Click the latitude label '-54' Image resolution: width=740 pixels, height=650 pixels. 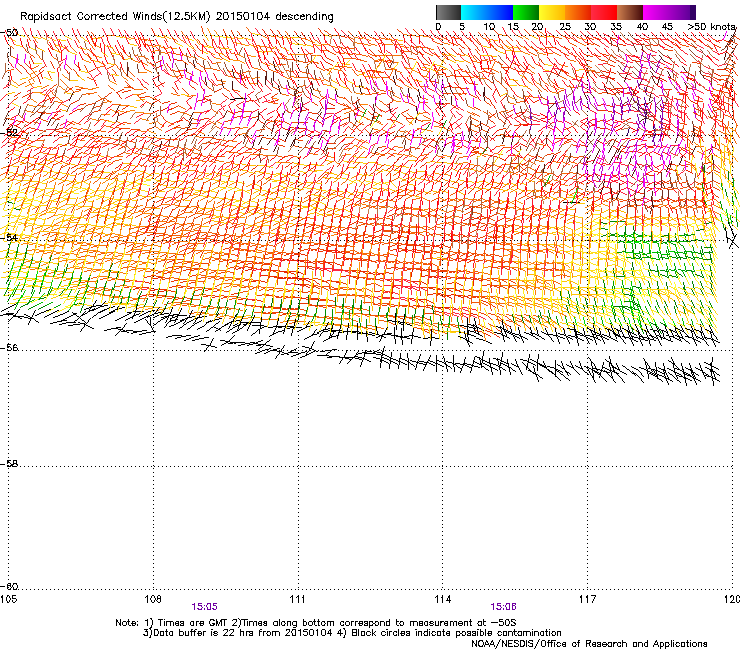[9, 237]
